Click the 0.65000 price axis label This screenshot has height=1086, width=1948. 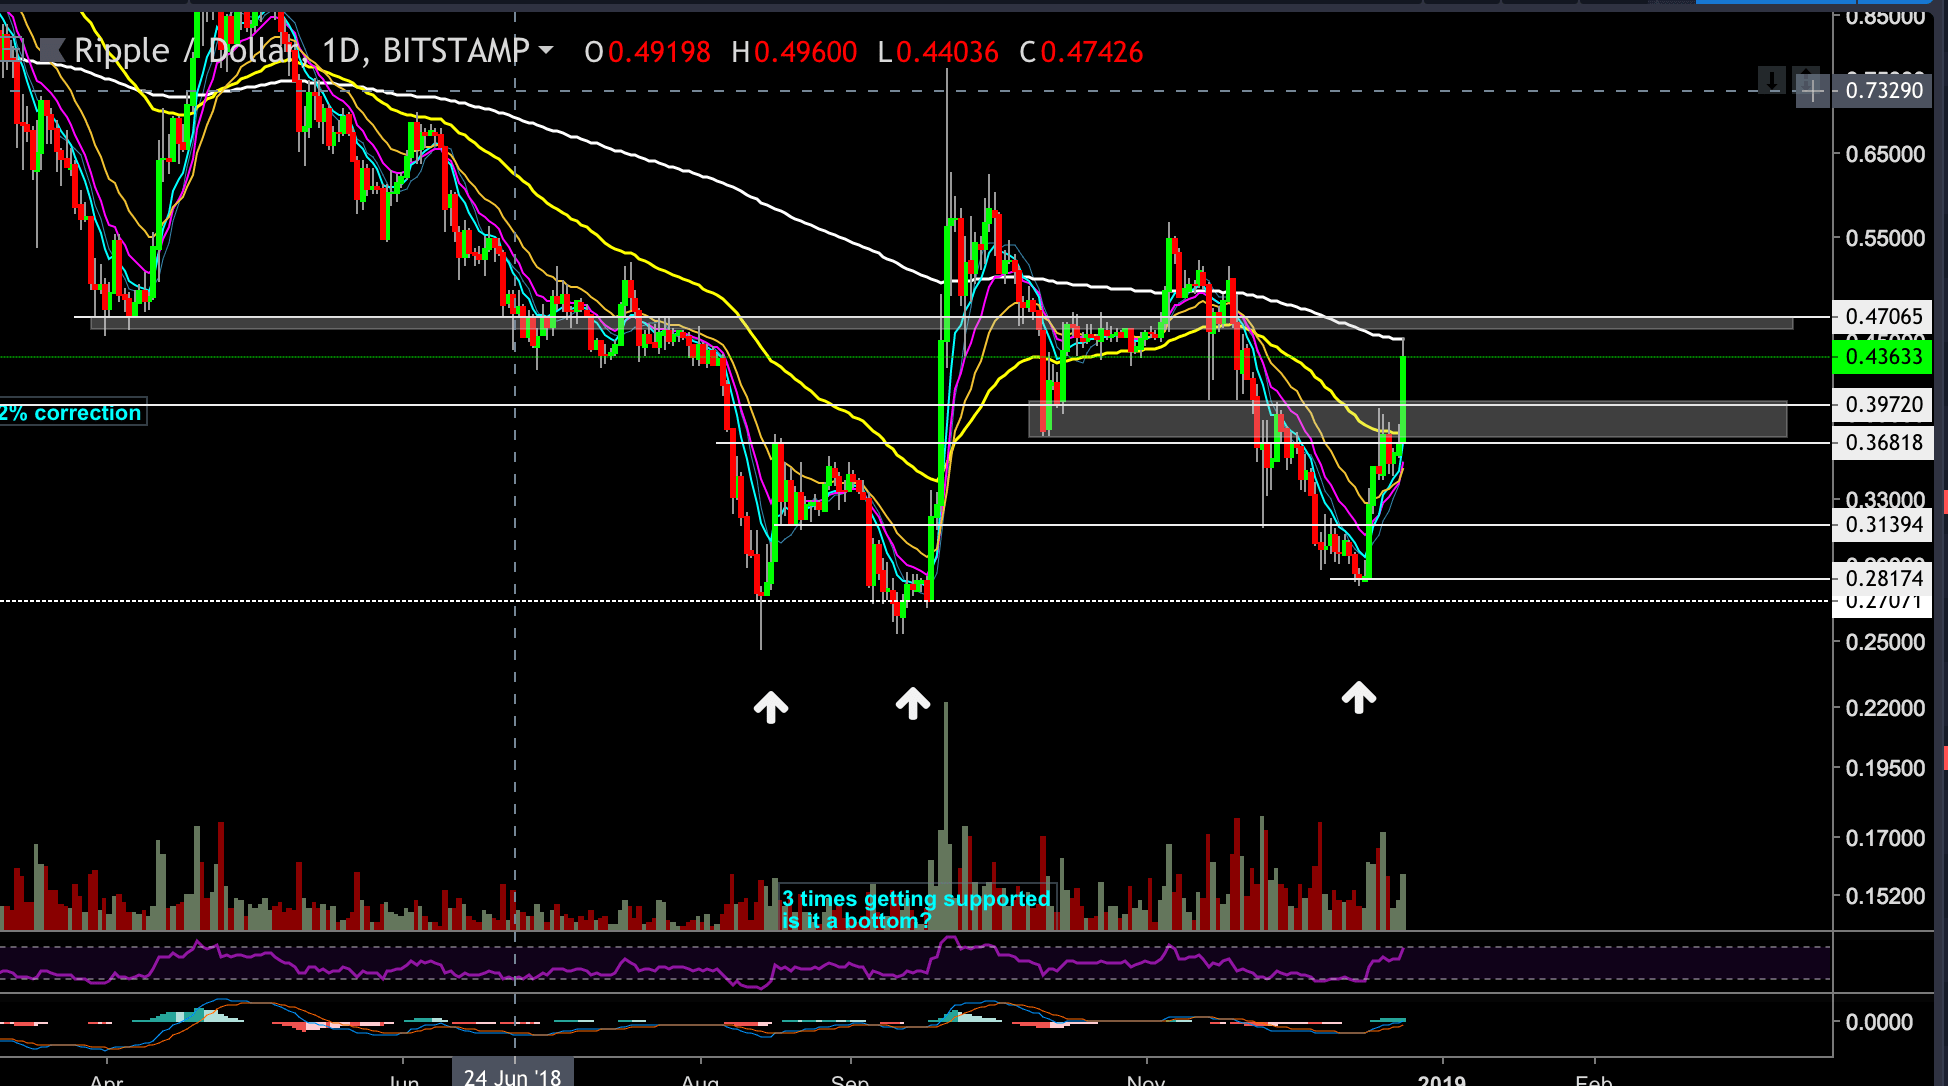(1885, 154)
